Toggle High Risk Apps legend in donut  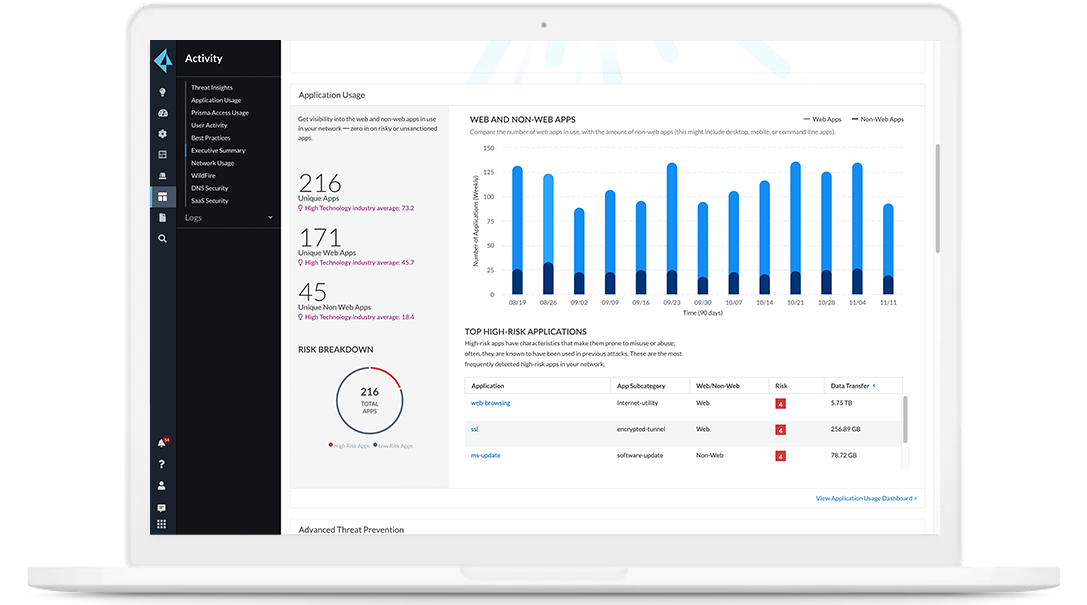coord(349,446)
